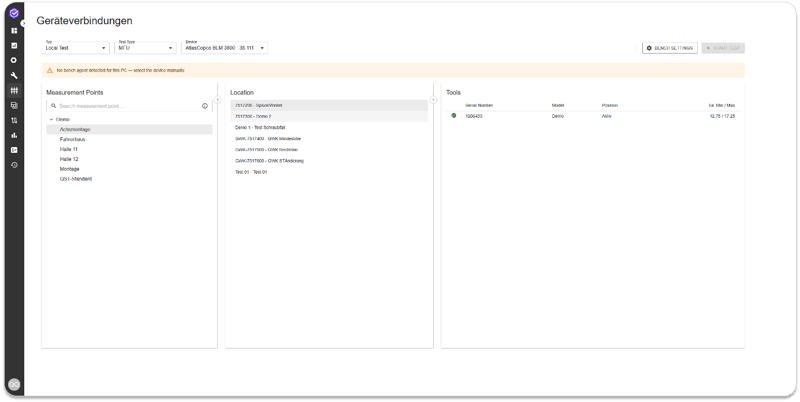Click the Location panel heading
Screen dimensions: 800x402
tap(242, 92)
